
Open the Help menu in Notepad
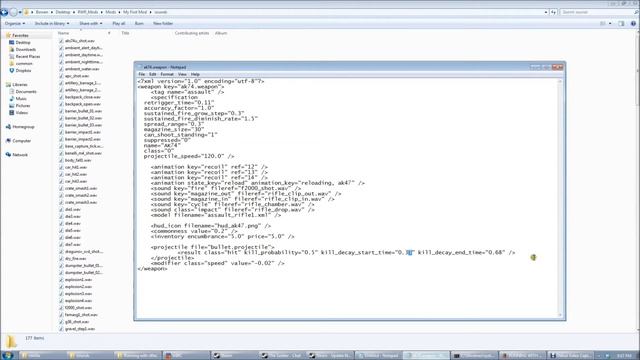click(195, 74)
